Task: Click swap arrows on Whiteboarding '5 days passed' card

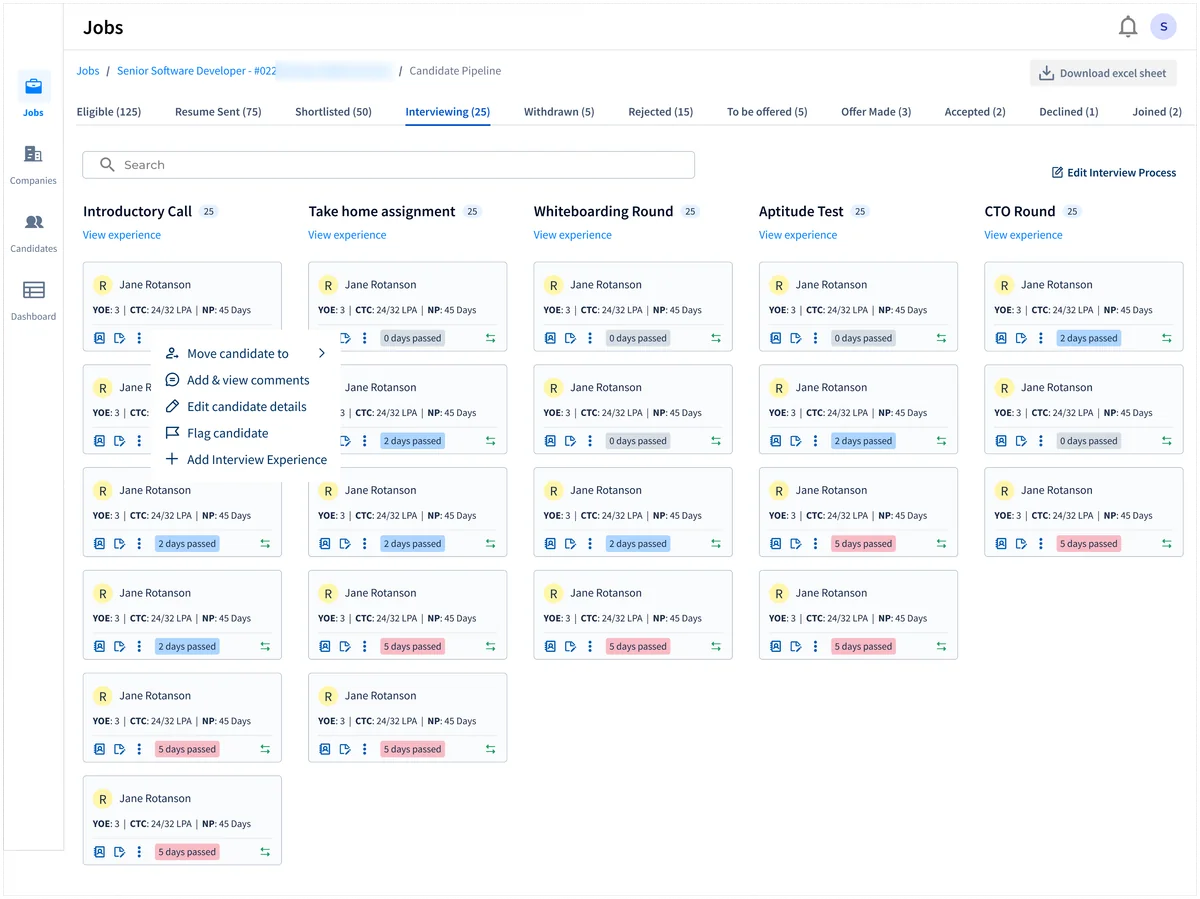Action: pos(716,647)
